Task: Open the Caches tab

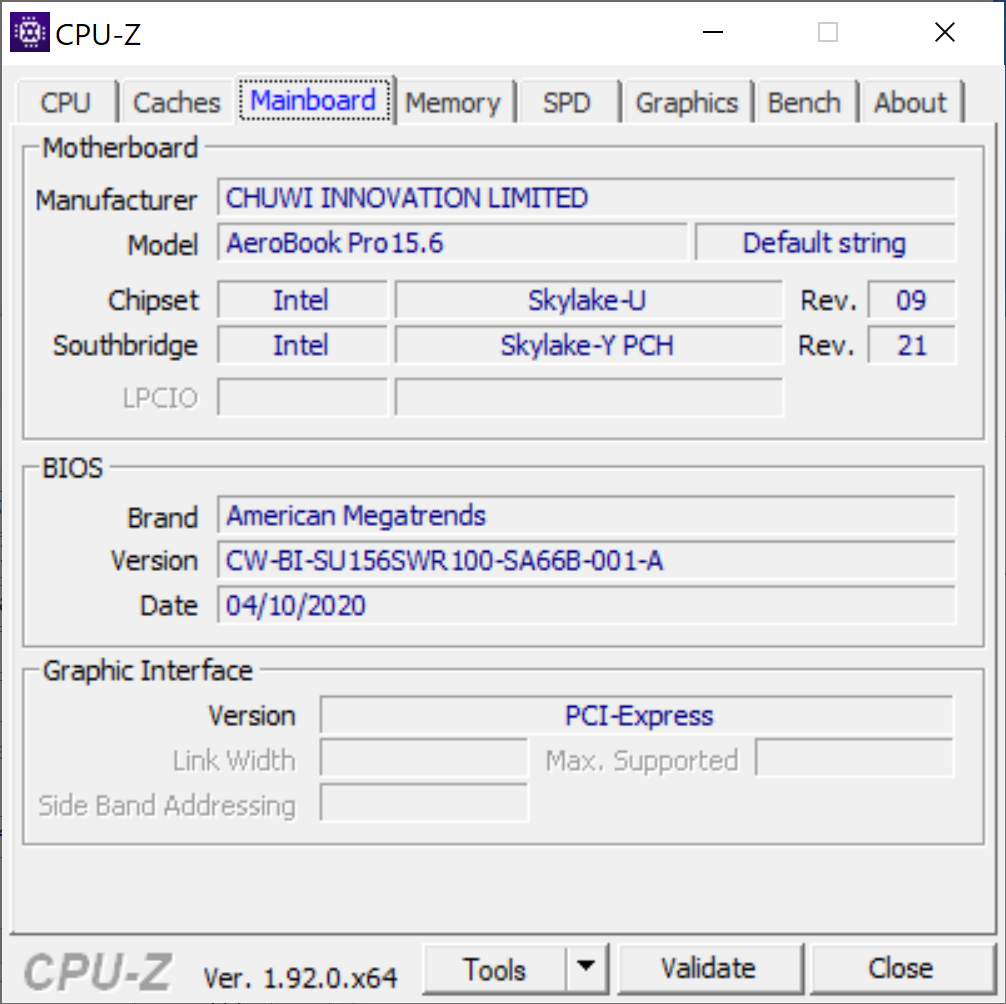Action: pos(176,103)
